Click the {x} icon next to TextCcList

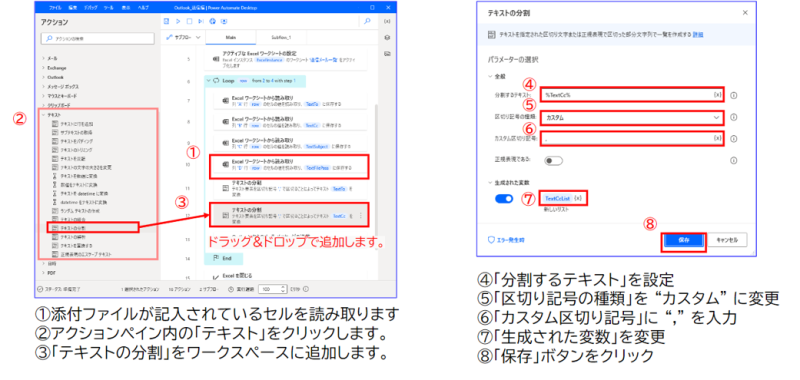tap(578, 198)
